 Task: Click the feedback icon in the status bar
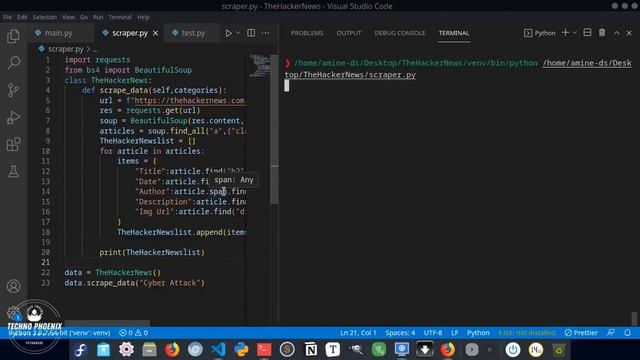point(611,333)
